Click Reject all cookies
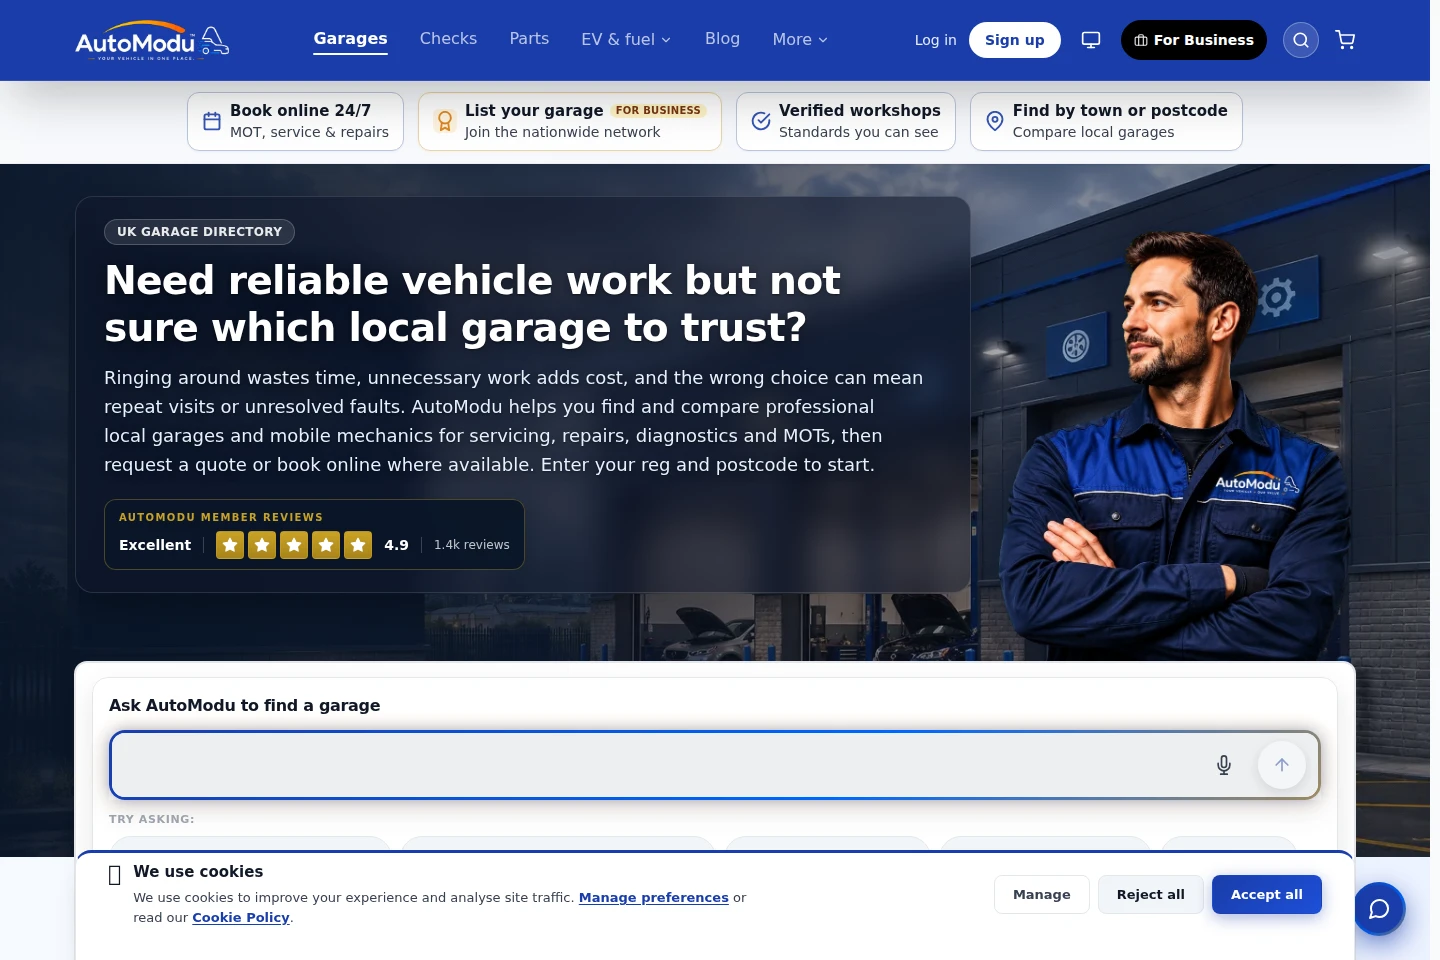1440x960 pixels. click(x=1151, y=894)
